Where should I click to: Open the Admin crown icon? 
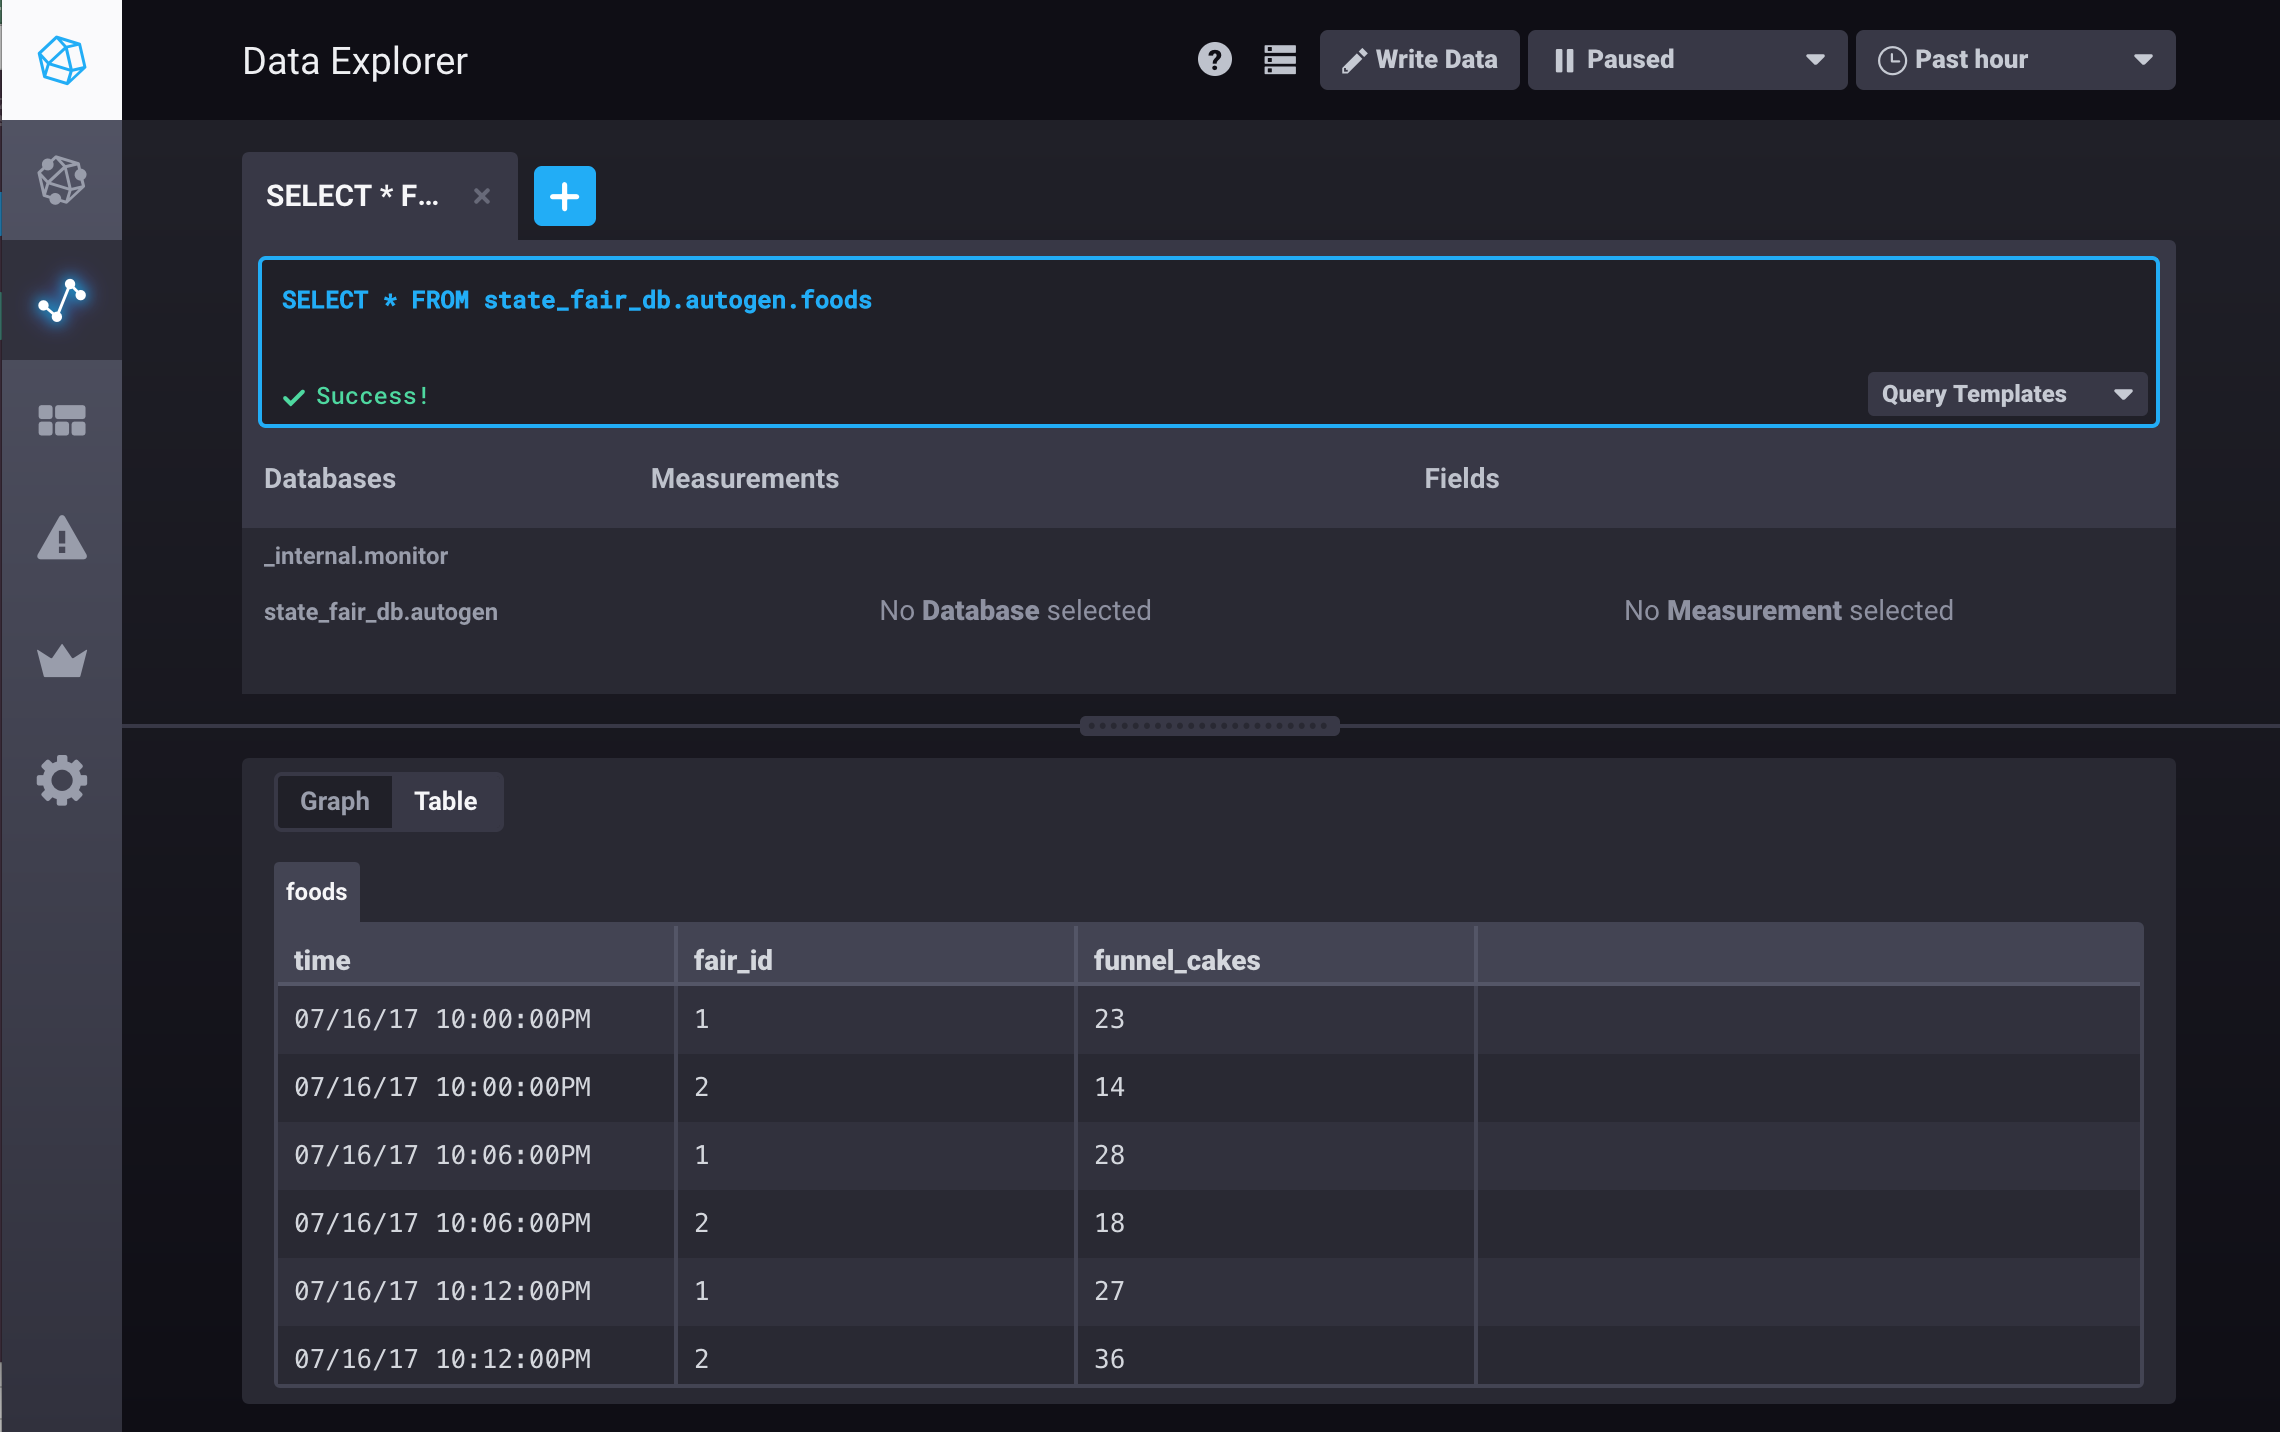click(61, 660)
